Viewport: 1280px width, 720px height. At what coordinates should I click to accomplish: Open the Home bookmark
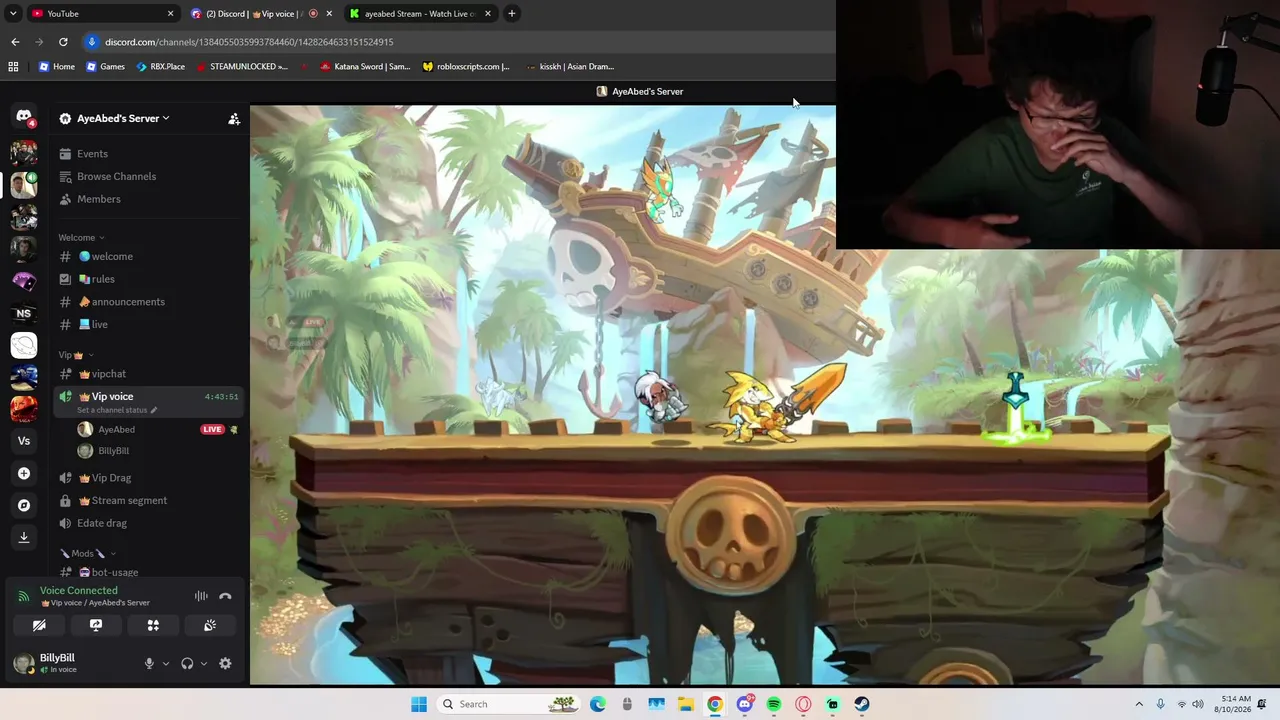point(57,67)
